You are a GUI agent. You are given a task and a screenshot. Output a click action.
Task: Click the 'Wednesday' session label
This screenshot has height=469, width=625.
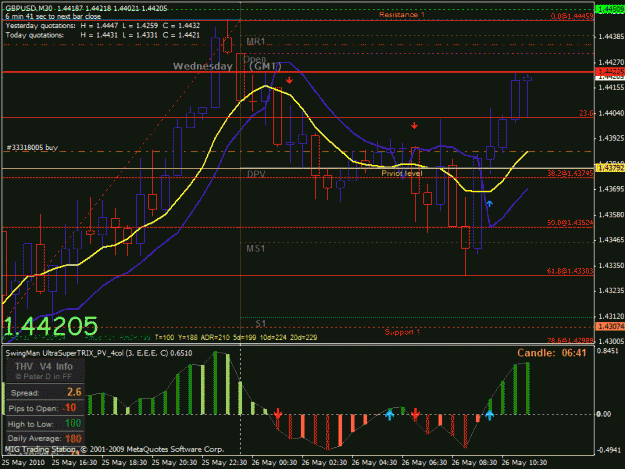[203, 66]
